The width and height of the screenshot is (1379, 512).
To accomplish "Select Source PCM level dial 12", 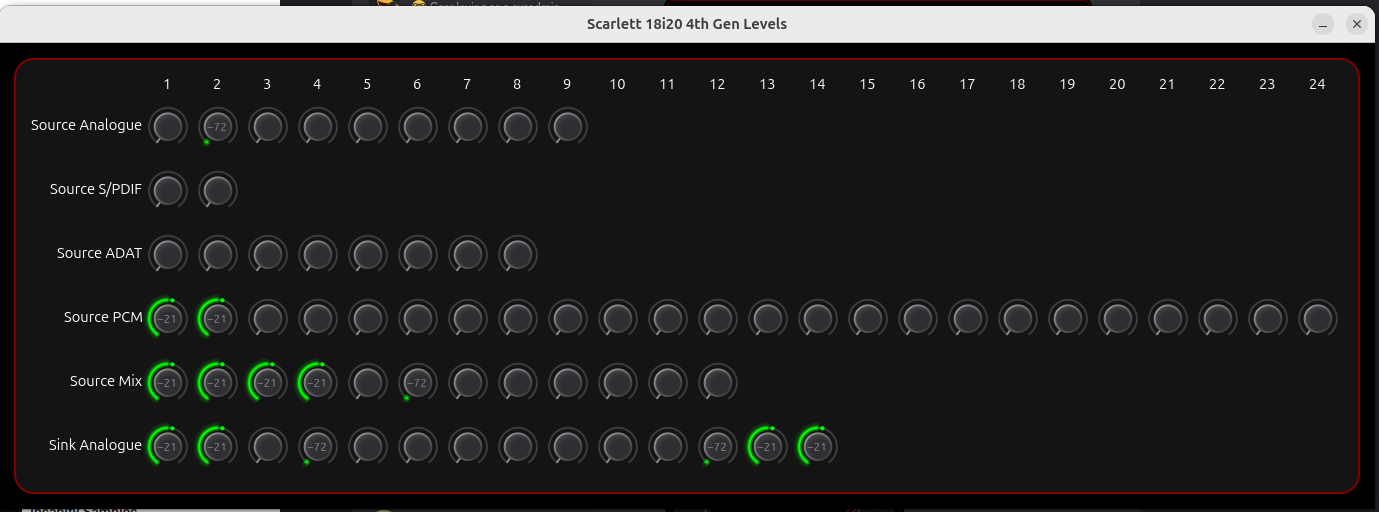I will pyautogui.click(x=717, y=318).
